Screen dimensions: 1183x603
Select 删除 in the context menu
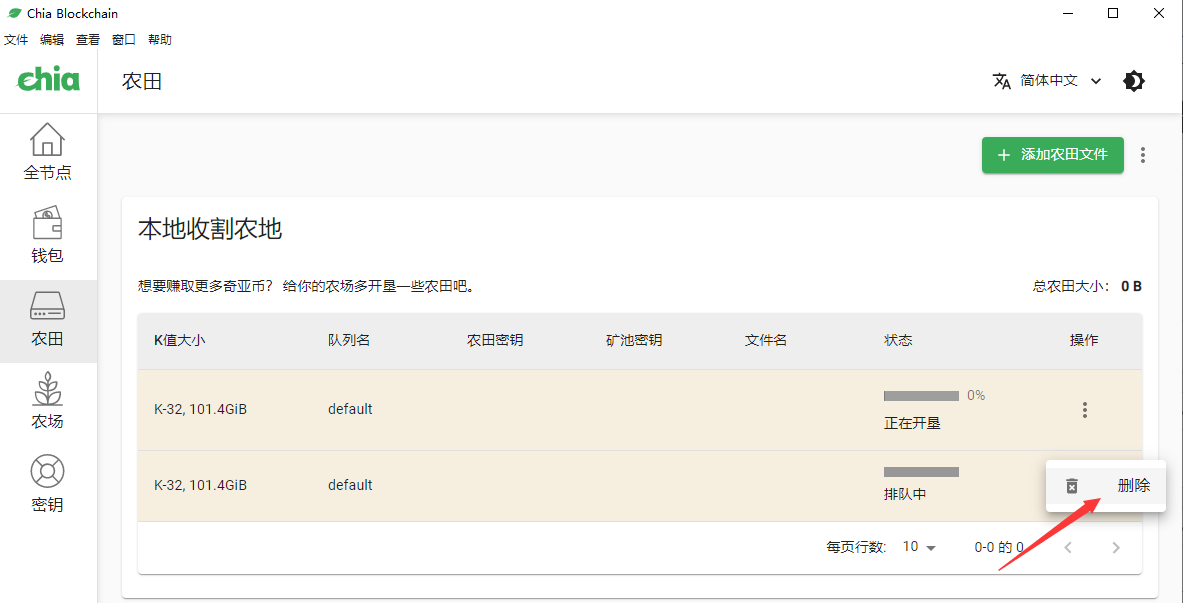click(1133, 486)
